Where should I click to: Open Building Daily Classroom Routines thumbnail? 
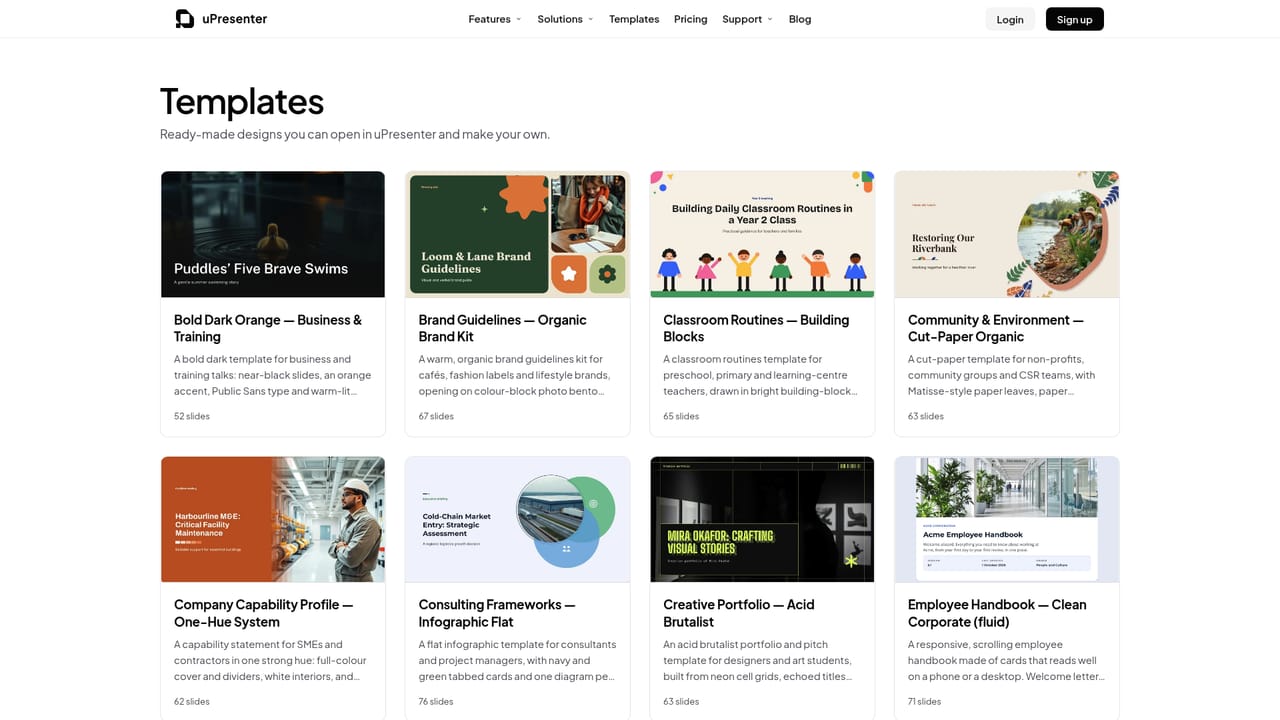coord(762,234)
